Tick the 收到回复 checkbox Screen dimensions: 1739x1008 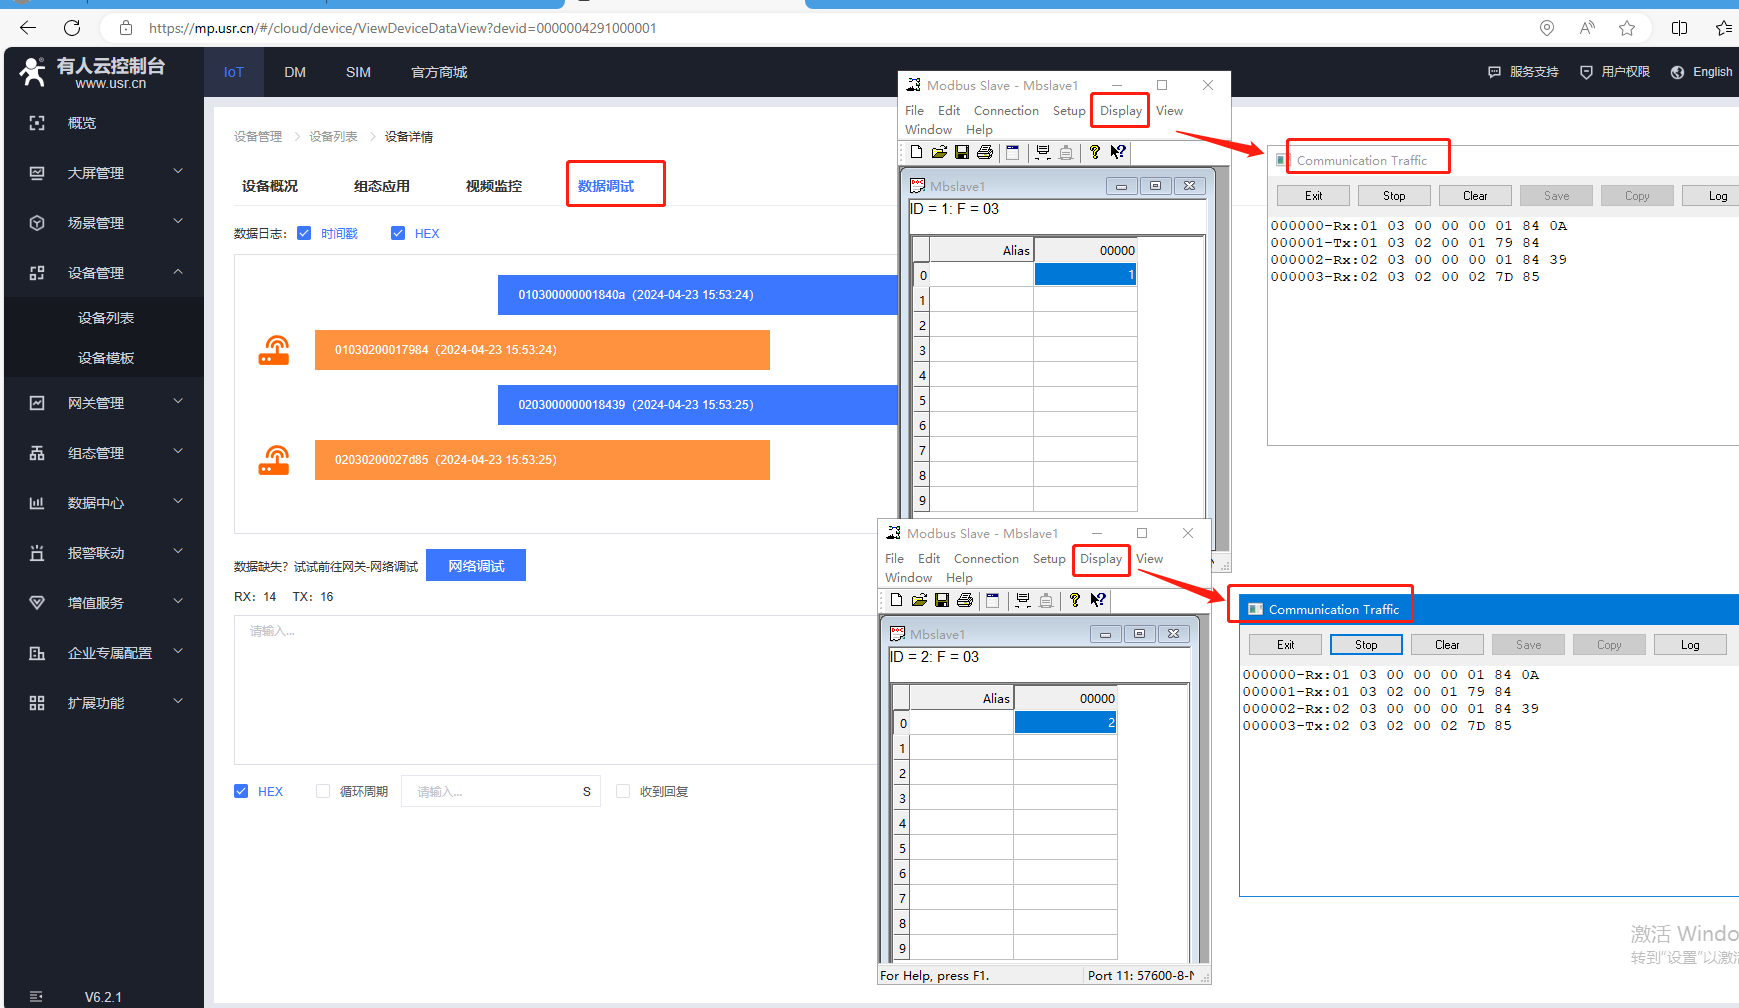(623, 791)
